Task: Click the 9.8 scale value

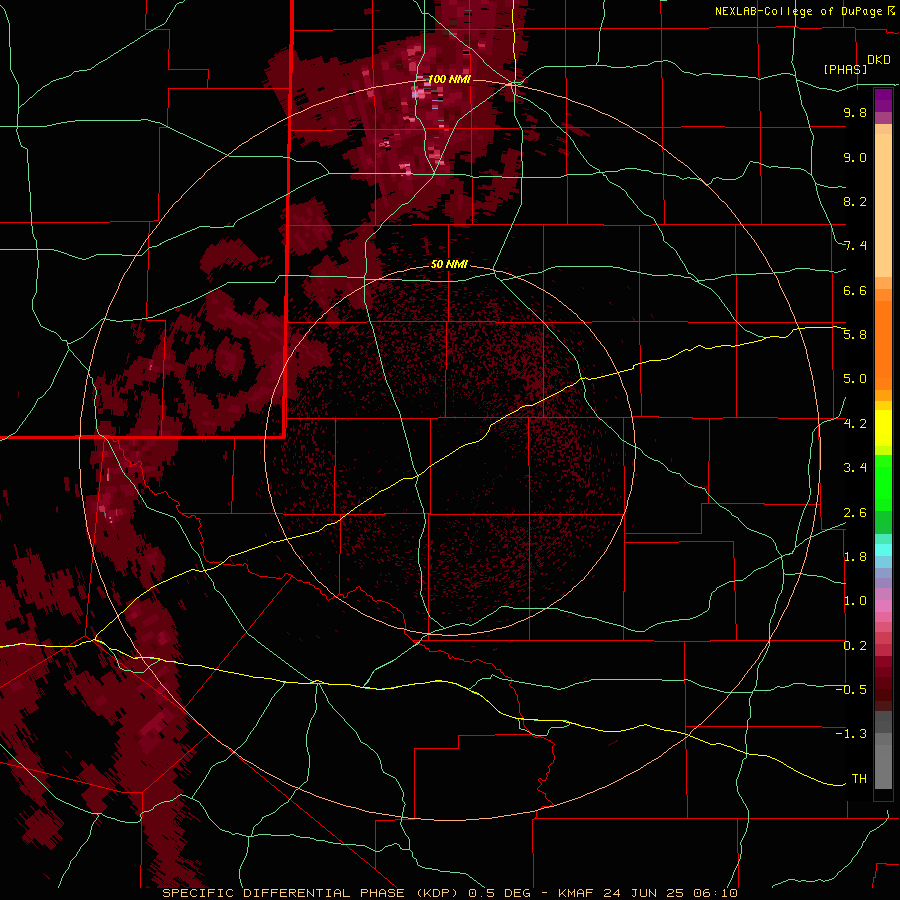Action: (x=855, y=112)
